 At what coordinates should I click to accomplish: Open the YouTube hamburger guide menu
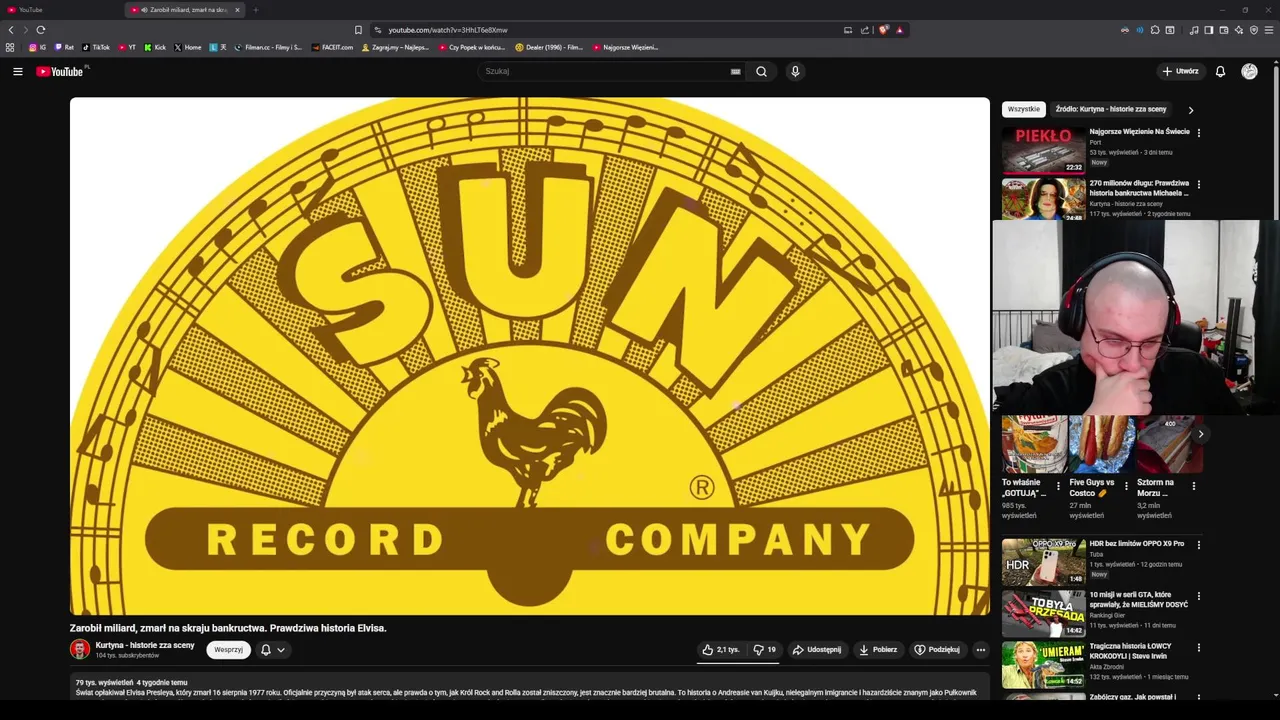pos(17,71)
